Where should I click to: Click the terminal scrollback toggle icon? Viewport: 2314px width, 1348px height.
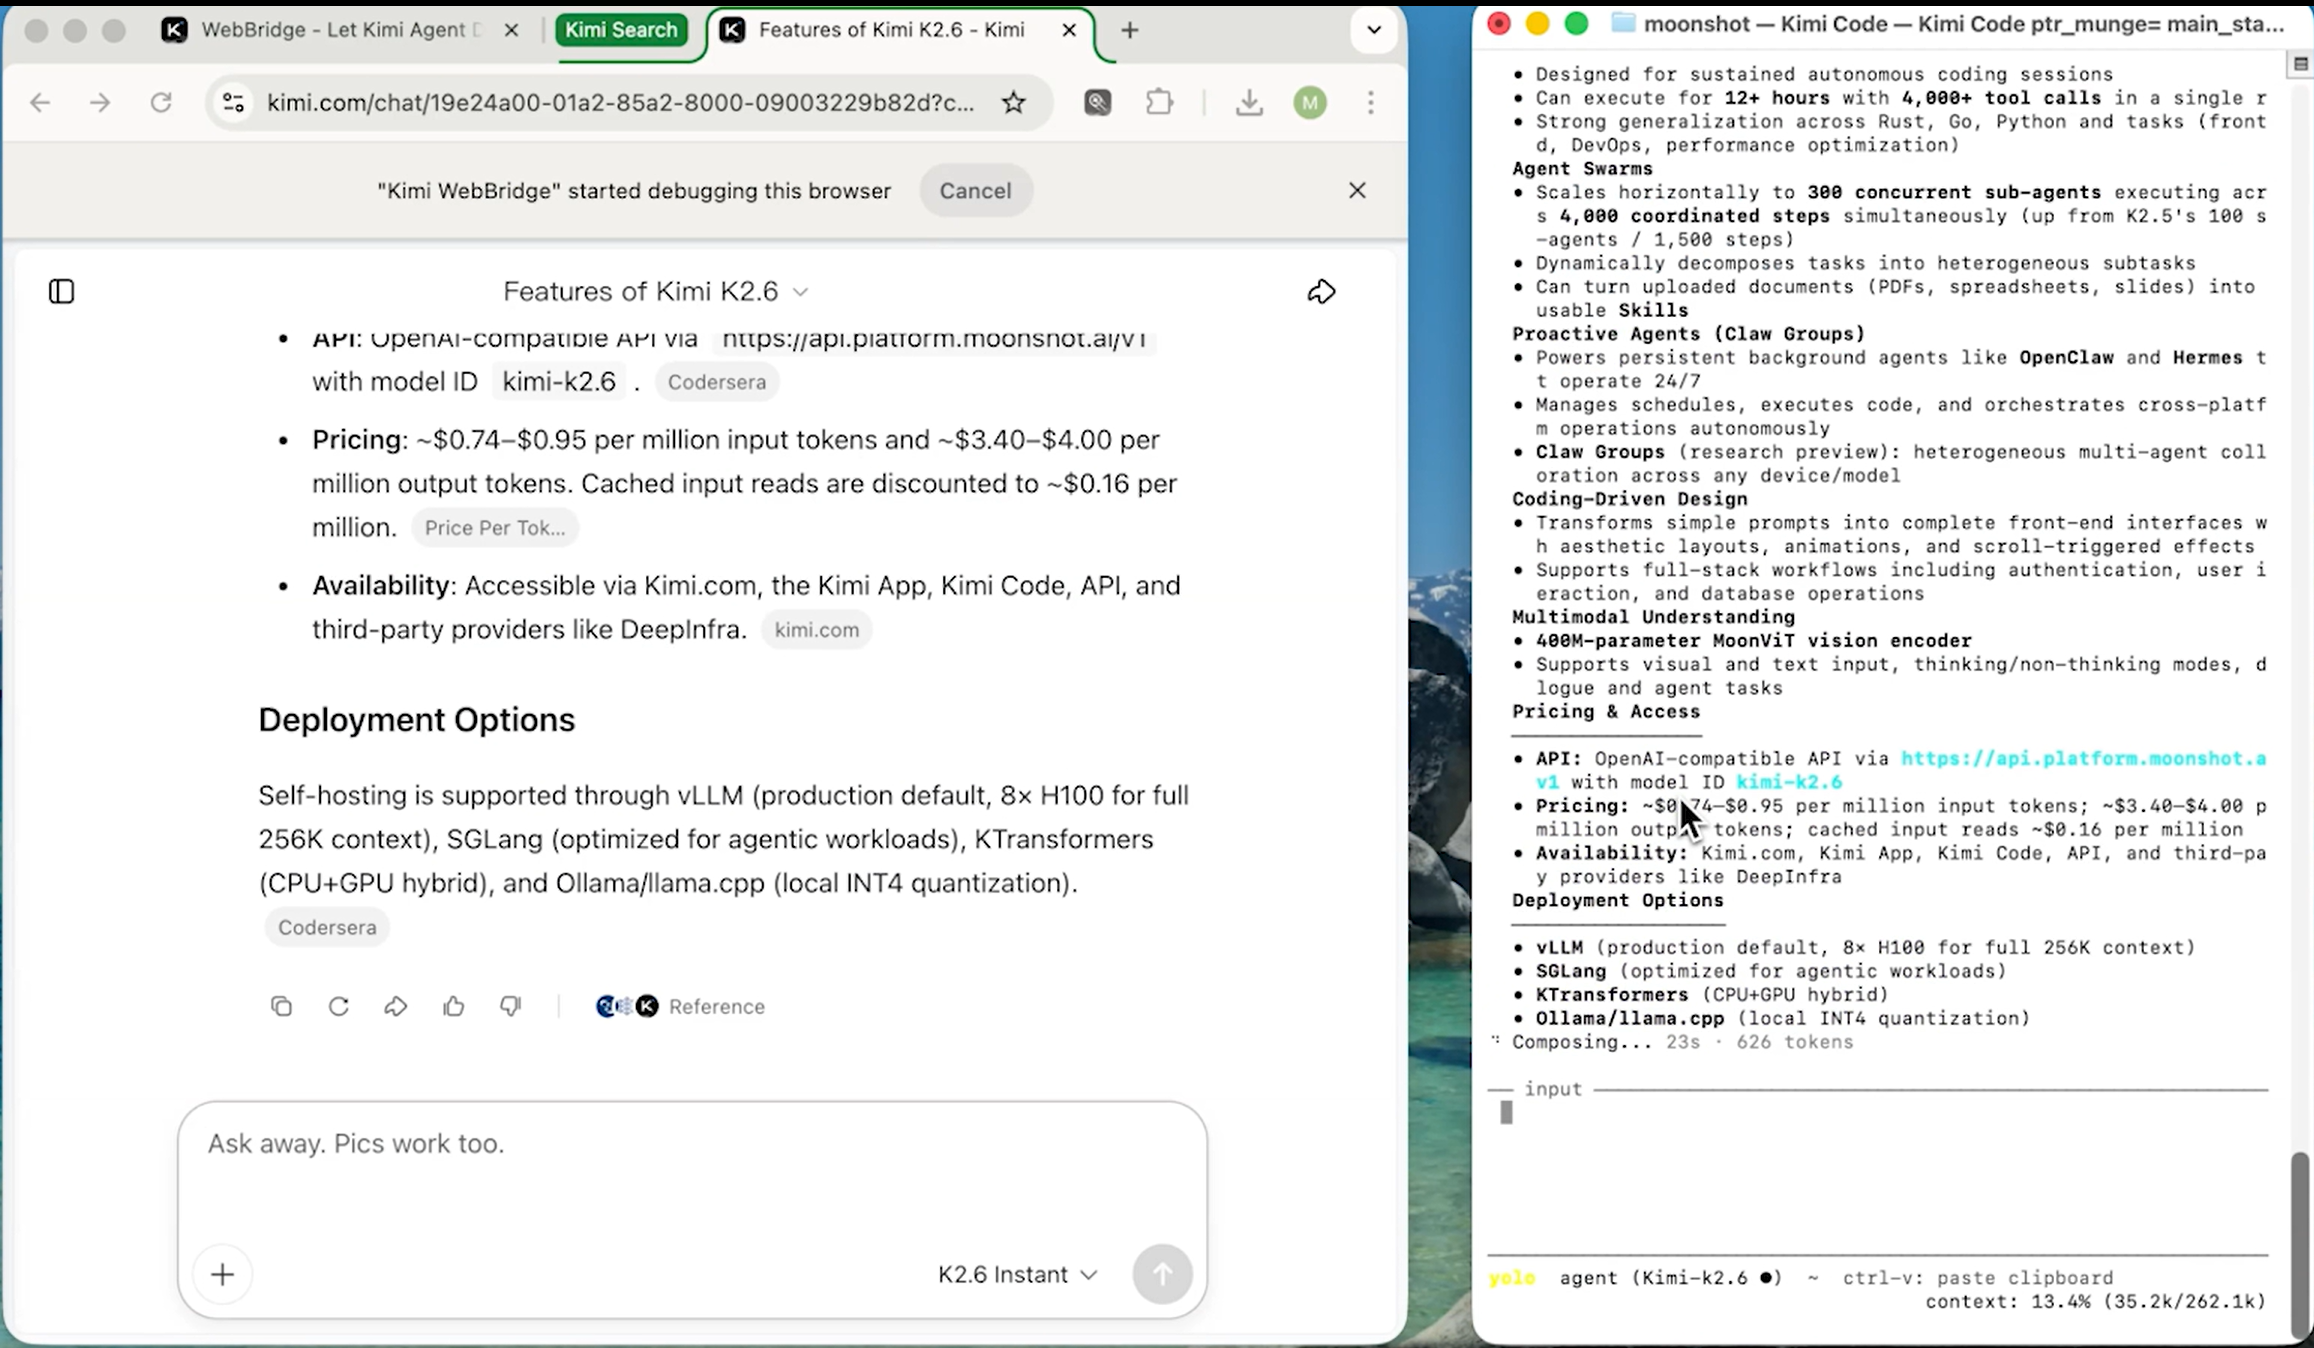[2300, 64]
